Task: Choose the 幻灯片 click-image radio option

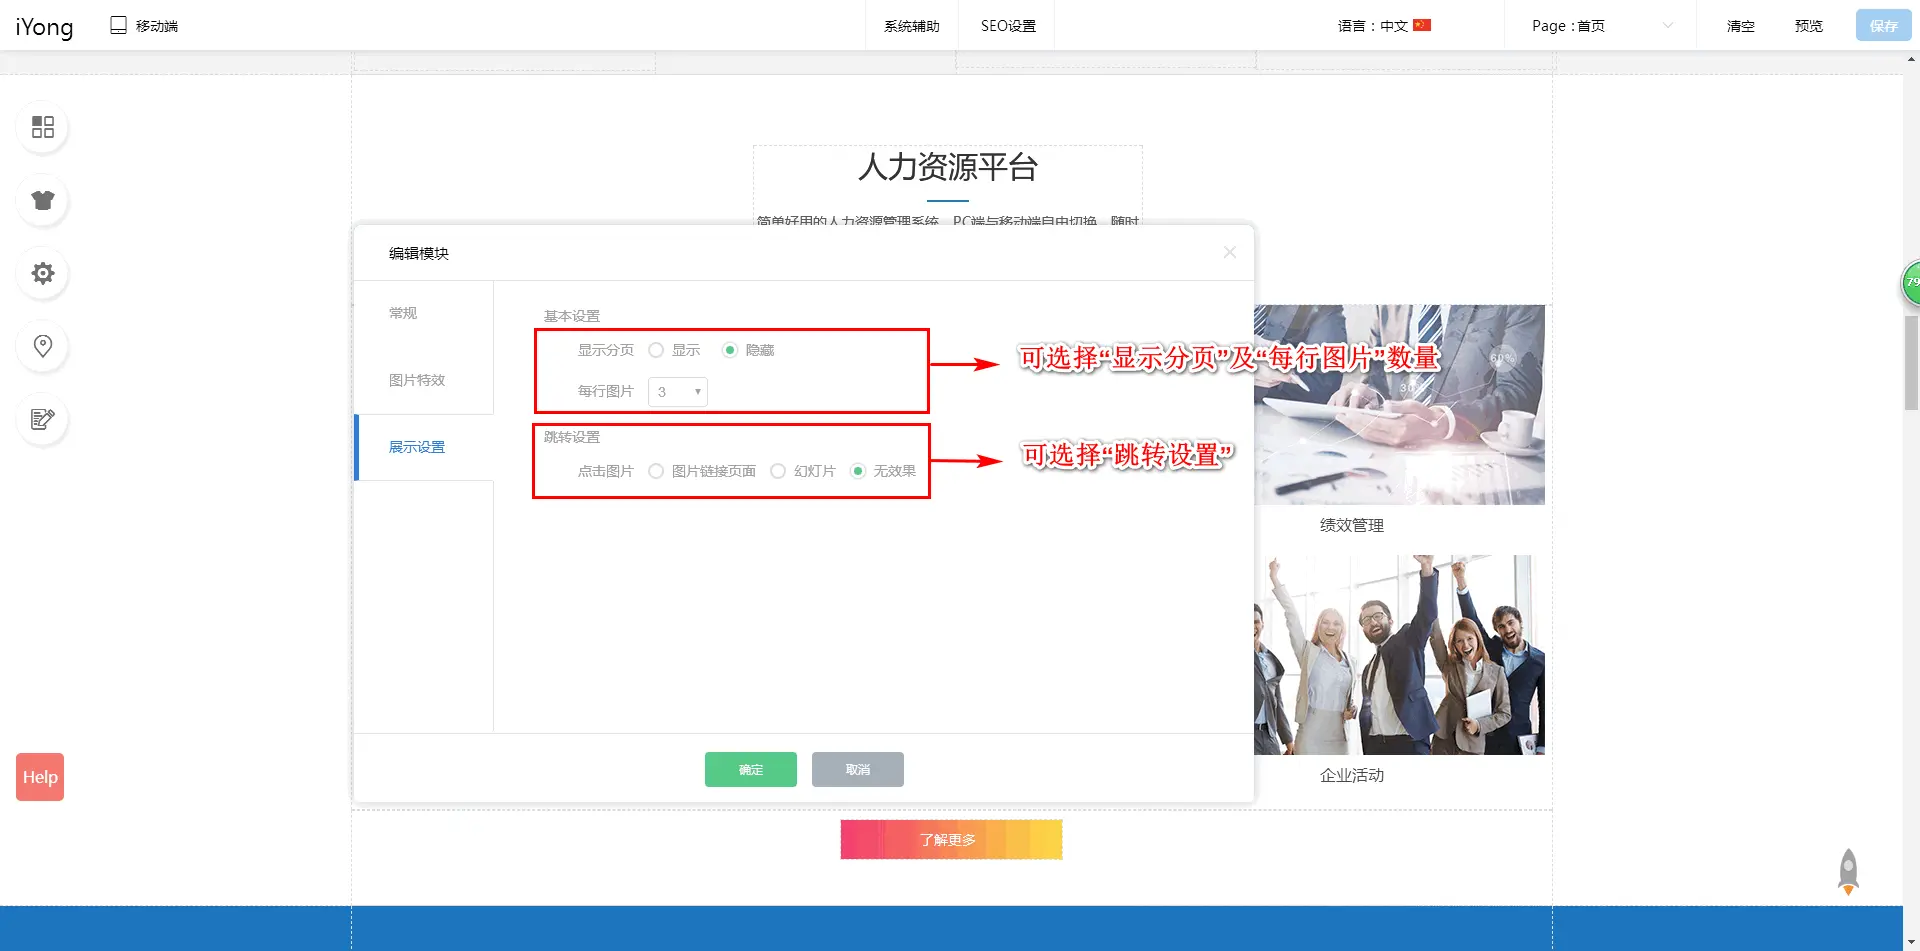Action: [778, 471]
